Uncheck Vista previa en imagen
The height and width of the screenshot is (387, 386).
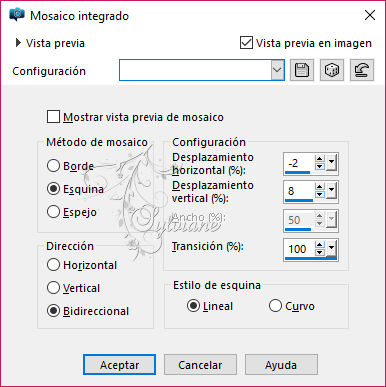(246, 43)
